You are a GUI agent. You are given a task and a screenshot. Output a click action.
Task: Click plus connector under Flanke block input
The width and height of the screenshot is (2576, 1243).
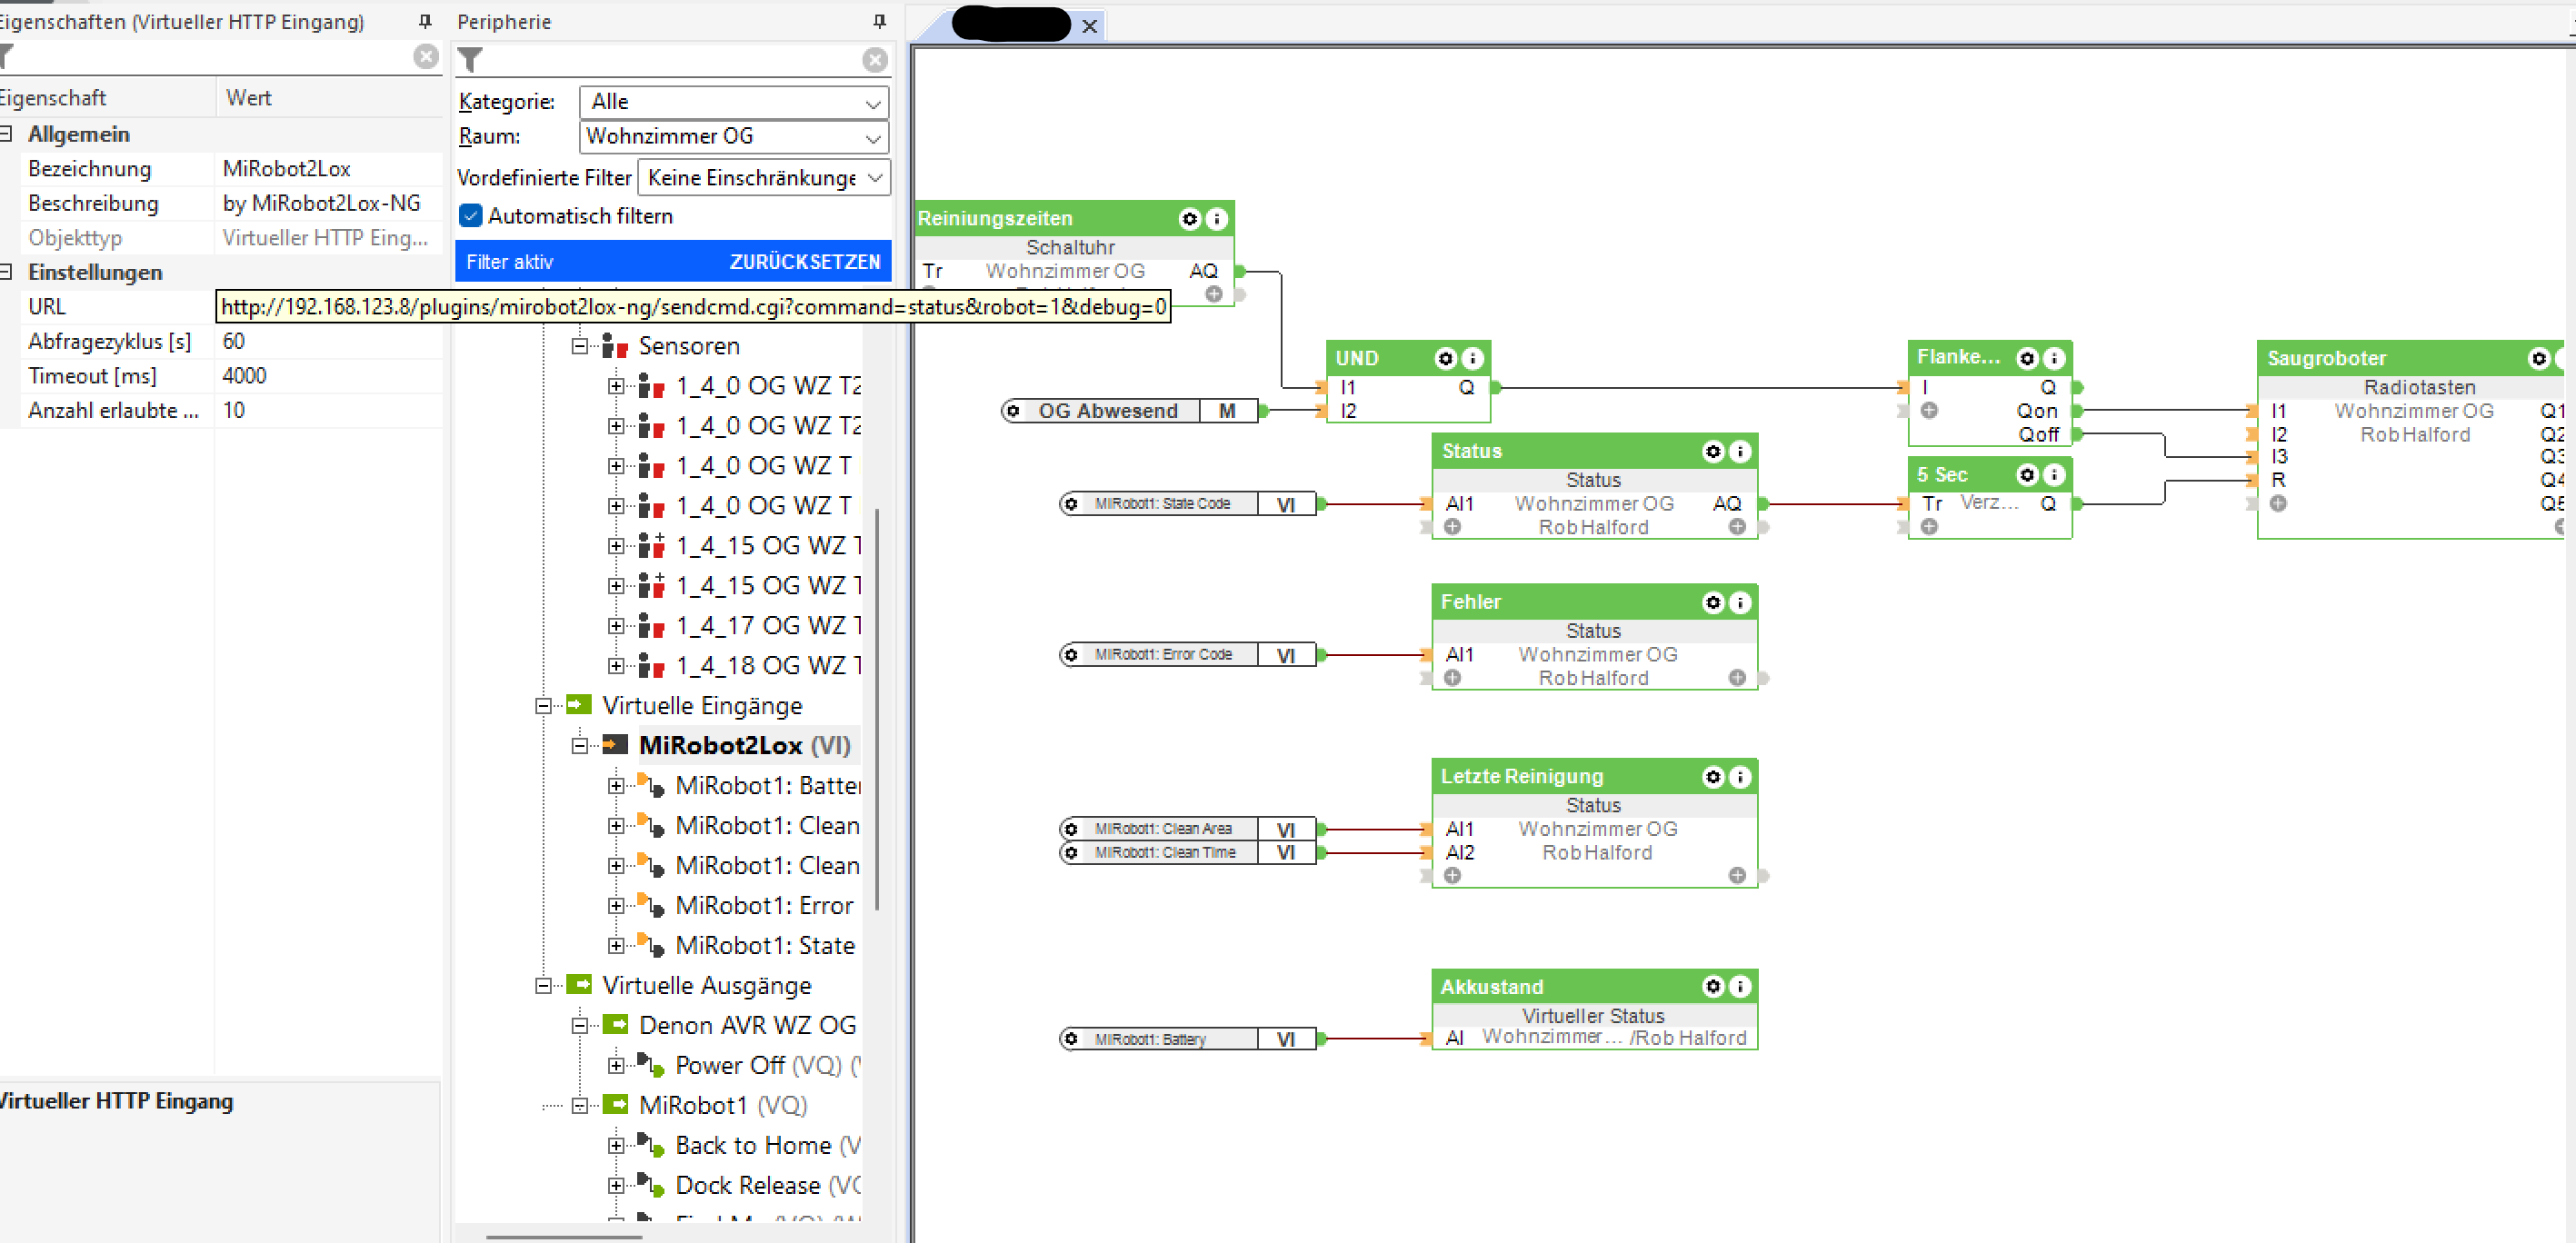click(x=1929, y=410)
